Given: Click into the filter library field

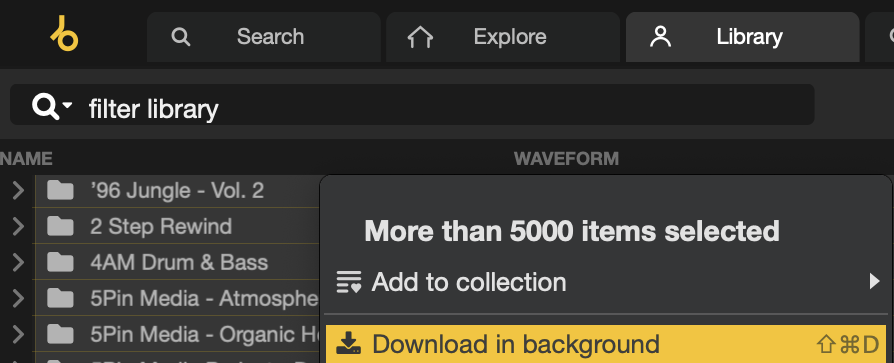Looking at the screenshot, I should click(x=412, y=105).
